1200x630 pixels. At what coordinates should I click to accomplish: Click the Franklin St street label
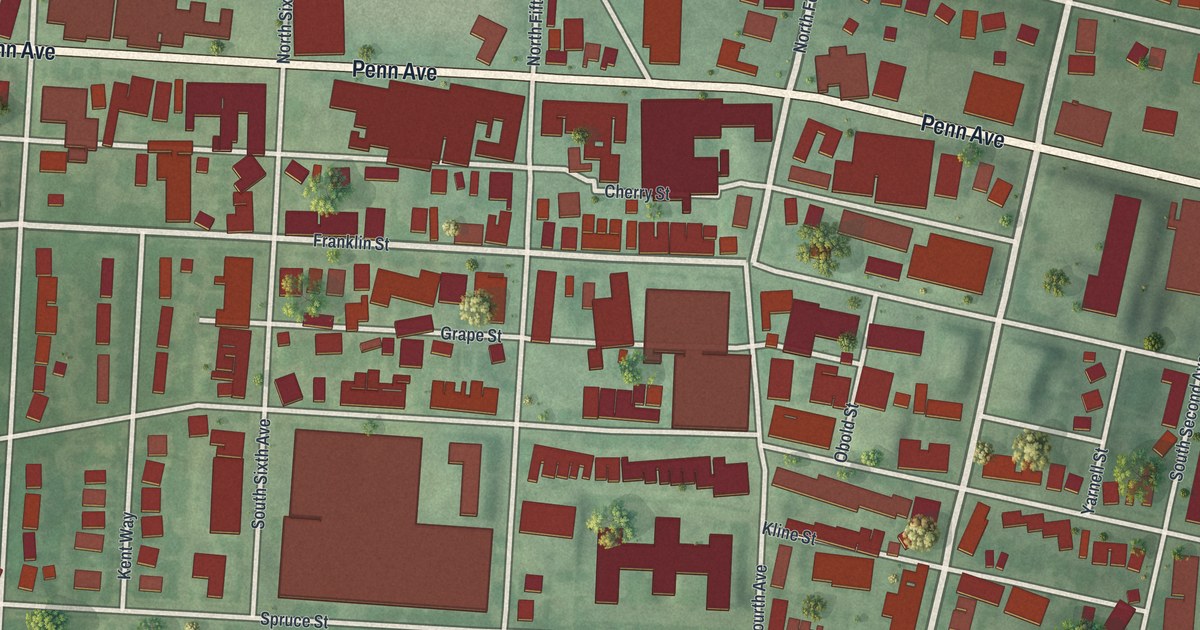click(349, 243)
